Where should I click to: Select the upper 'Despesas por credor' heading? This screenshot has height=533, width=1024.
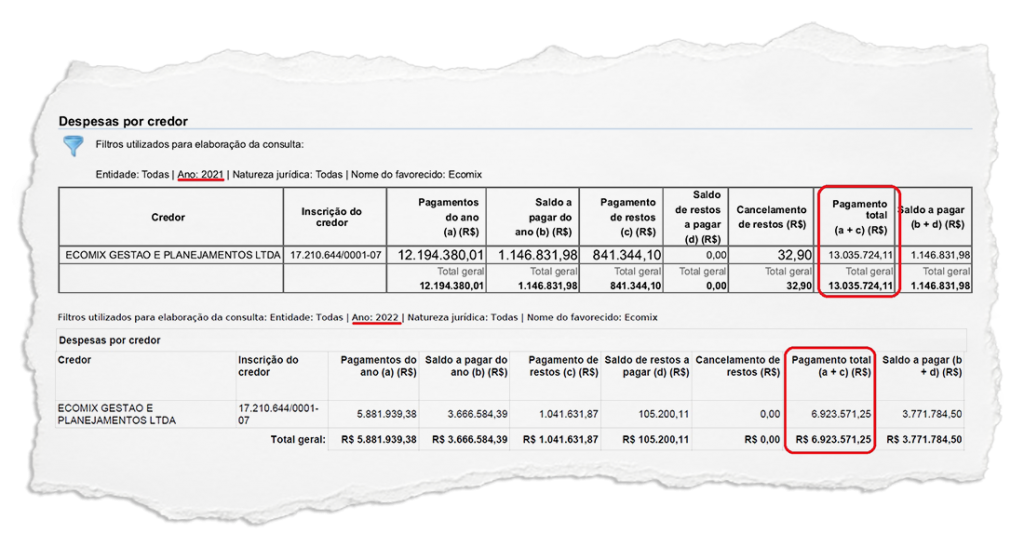click(123, 121)
